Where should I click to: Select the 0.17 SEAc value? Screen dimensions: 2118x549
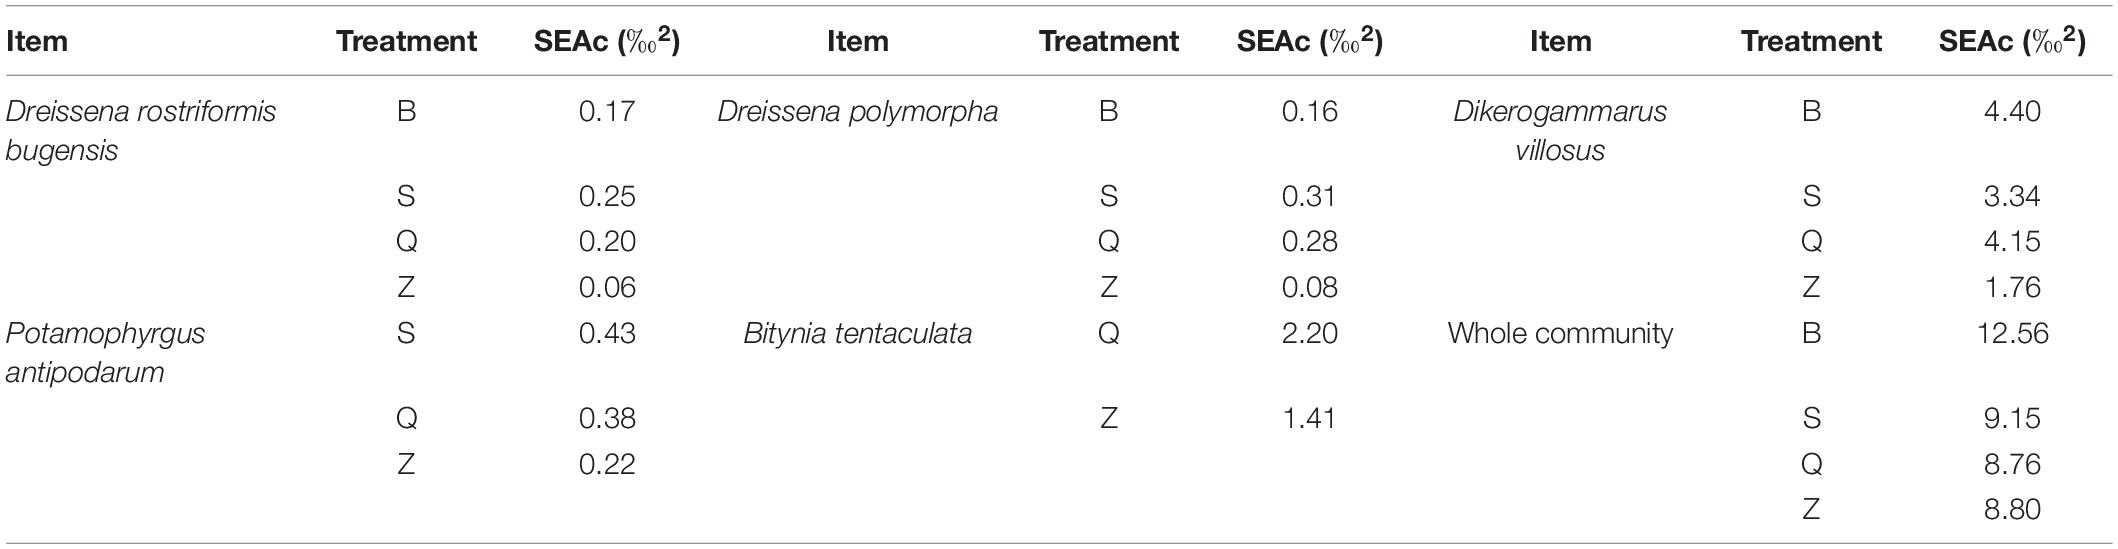(x=607, y=111)
